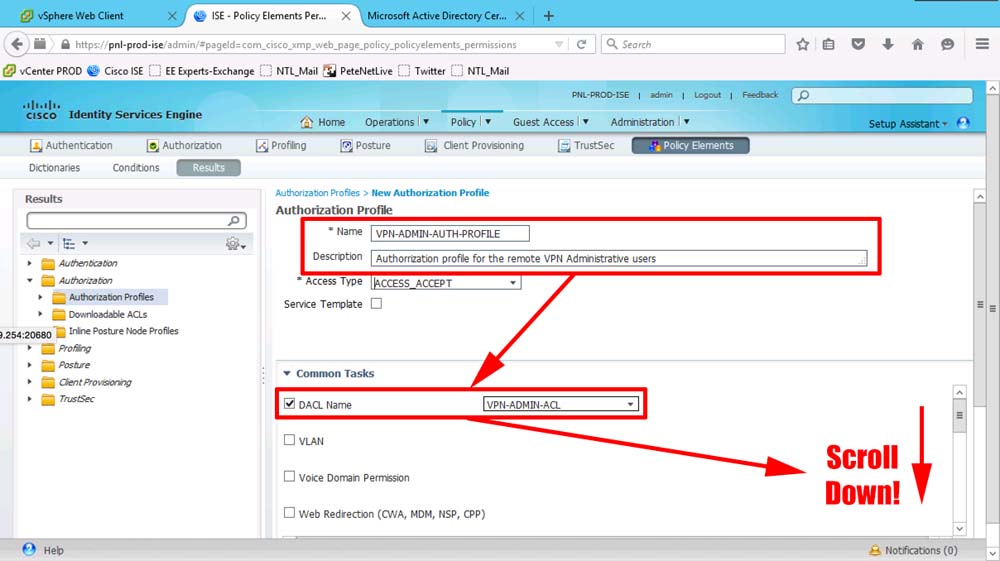Open the Profiling section

(281, 145)
